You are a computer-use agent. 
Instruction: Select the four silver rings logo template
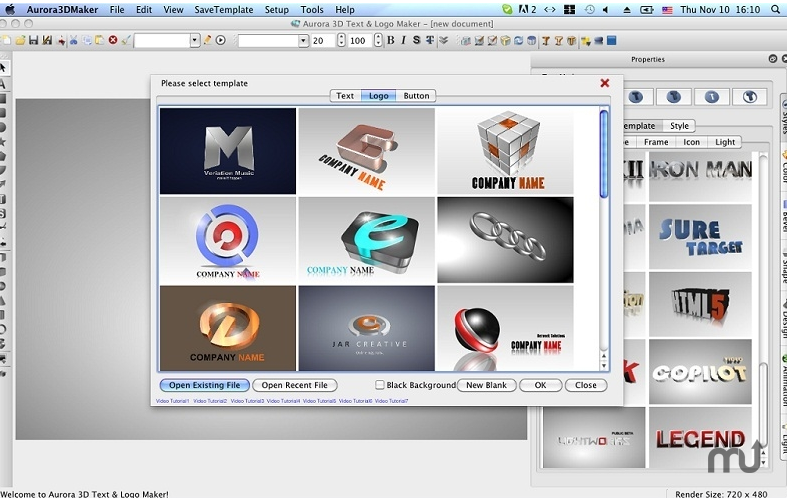coord(505,240)
